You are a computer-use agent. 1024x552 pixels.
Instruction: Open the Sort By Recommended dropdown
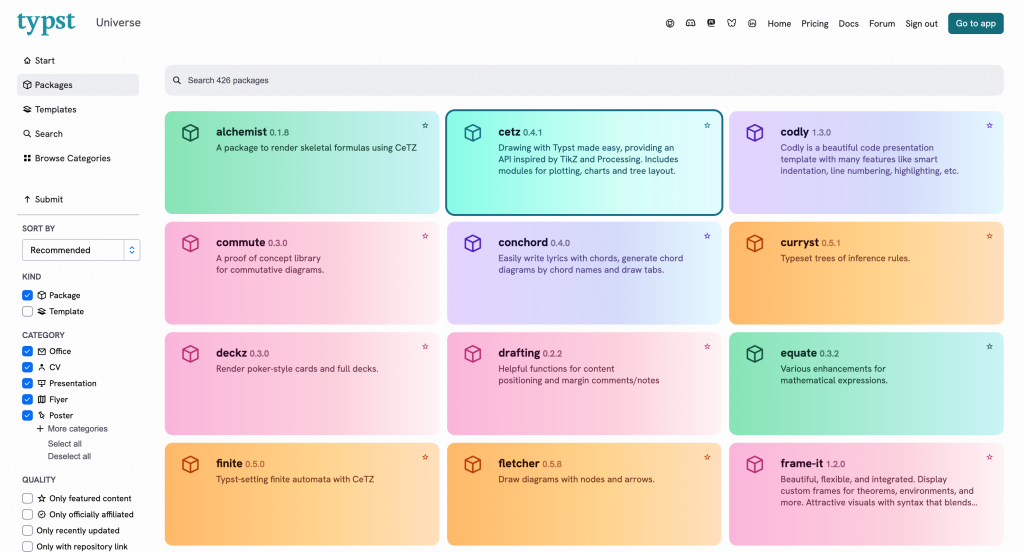(81, 250)
